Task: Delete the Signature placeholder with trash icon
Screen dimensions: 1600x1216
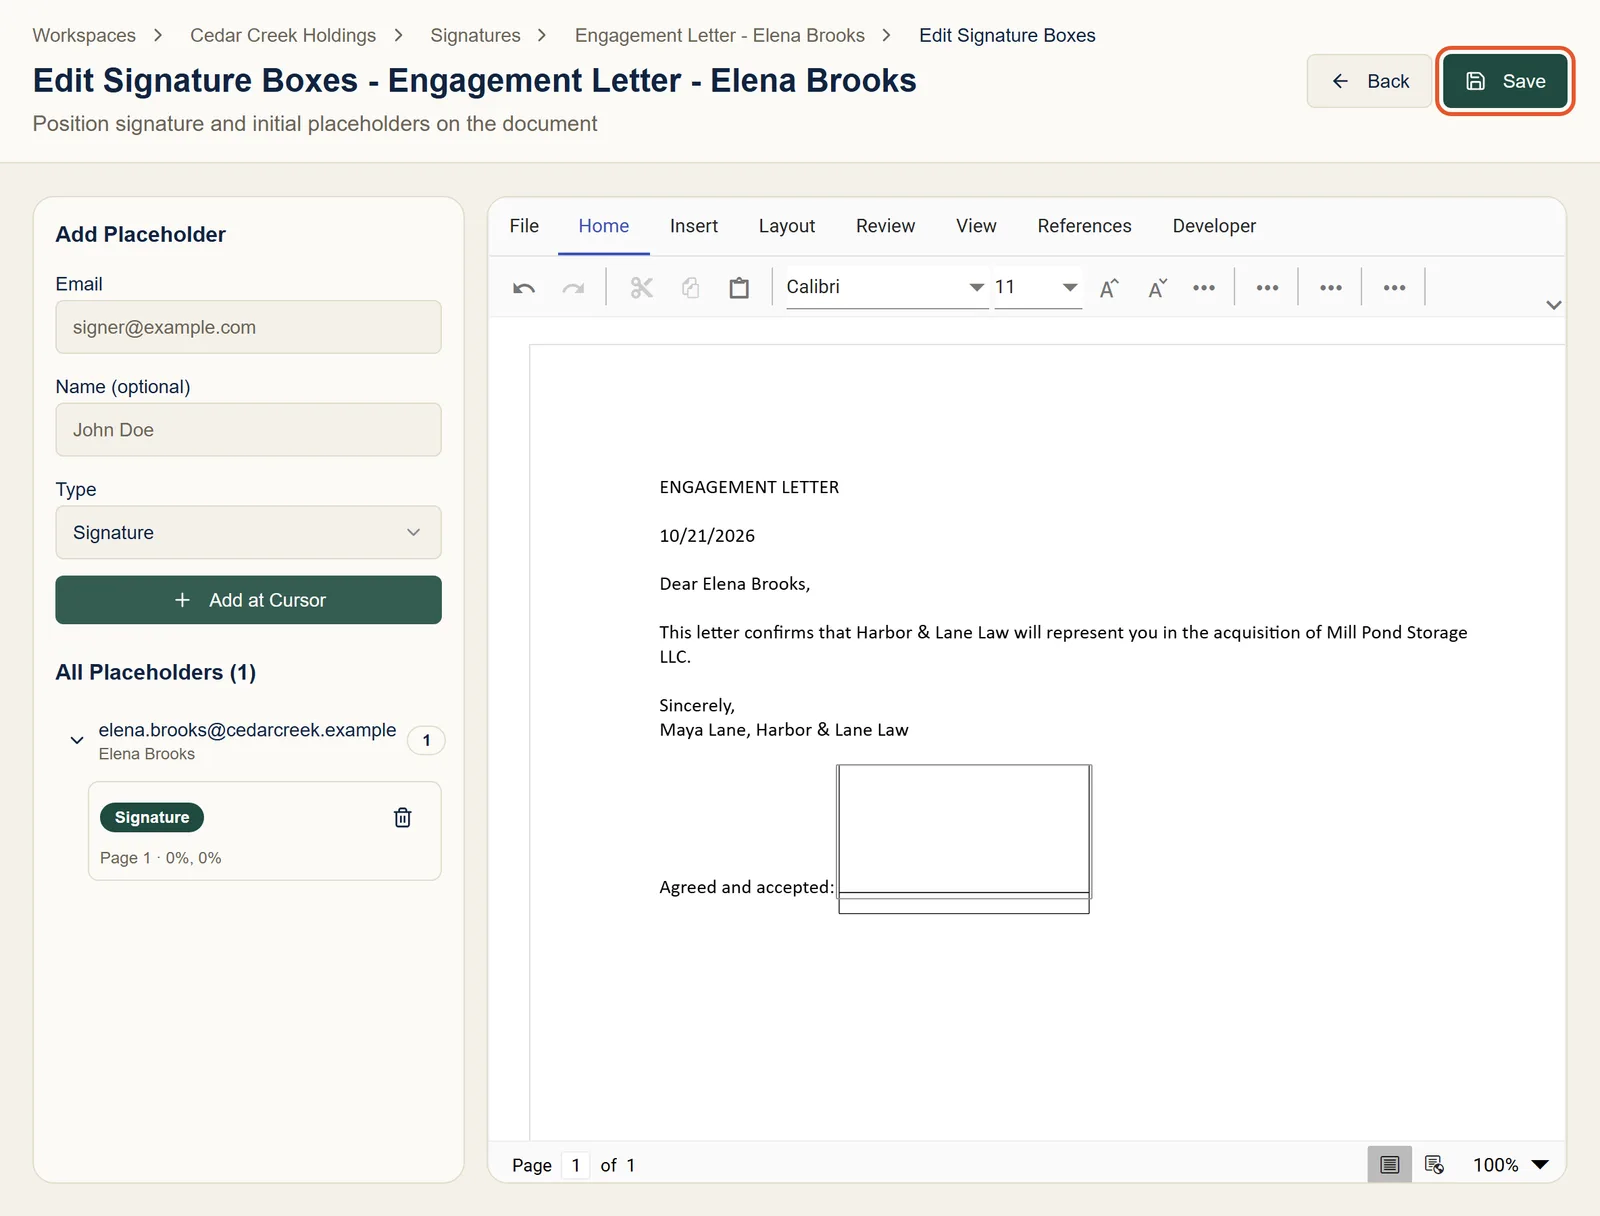Action: tap(403, 818)
